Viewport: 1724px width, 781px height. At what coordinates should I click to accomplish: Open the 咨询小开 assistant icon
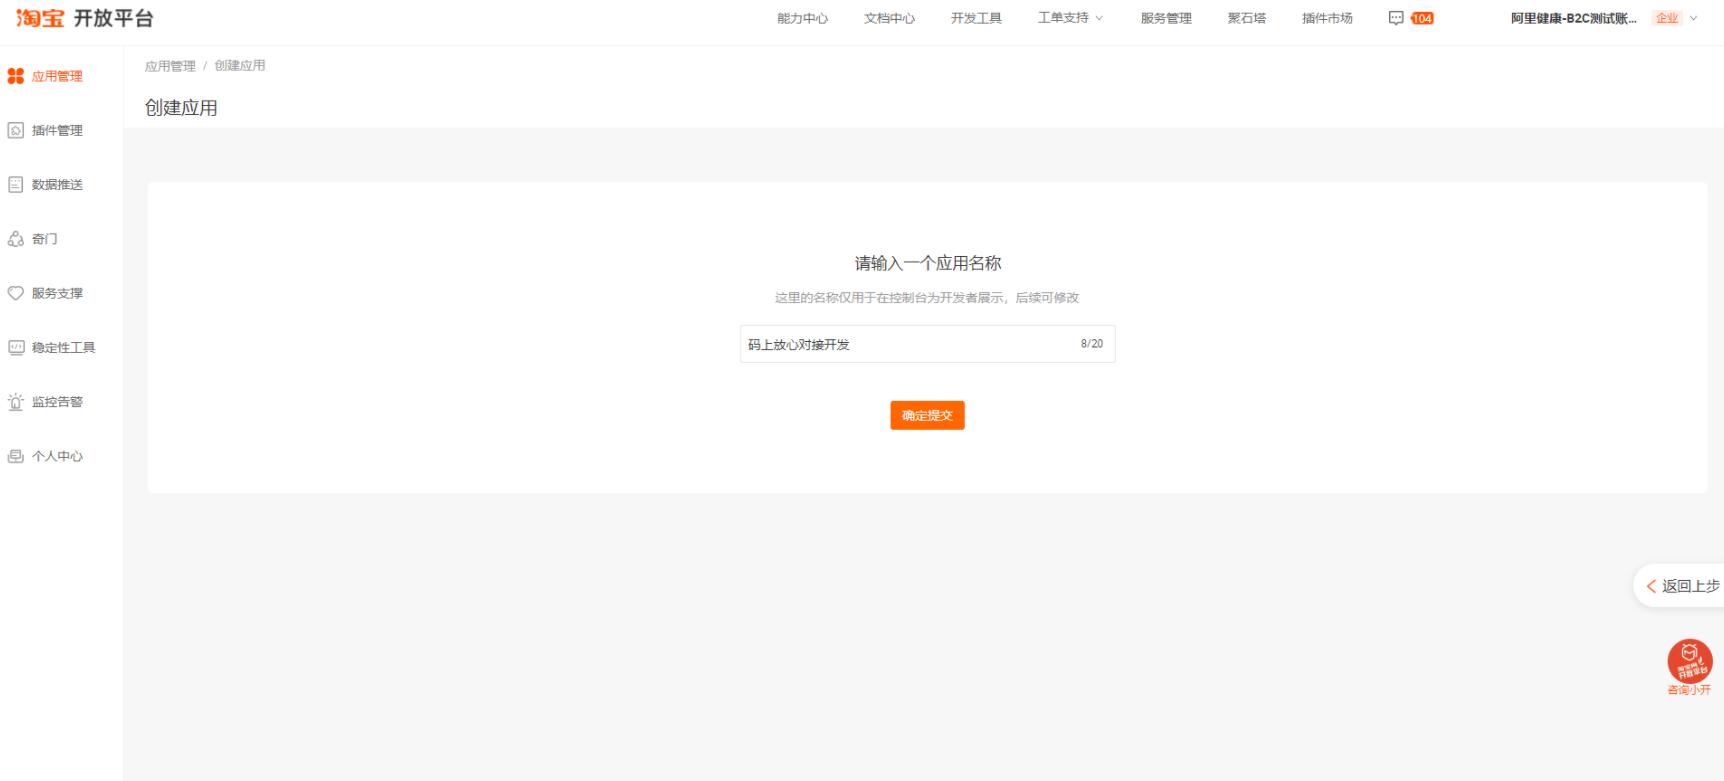(1690, 661)
